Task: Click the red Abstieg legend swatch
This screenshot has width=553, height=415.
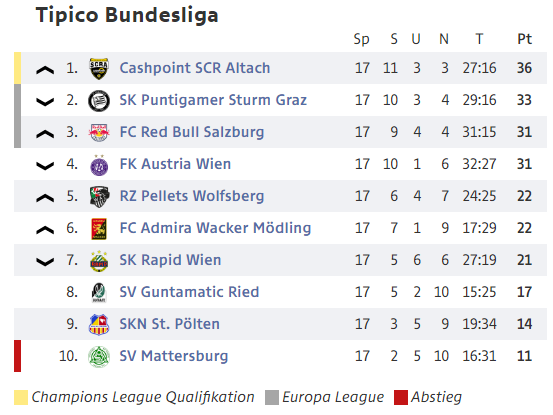Action: (401, 397)
